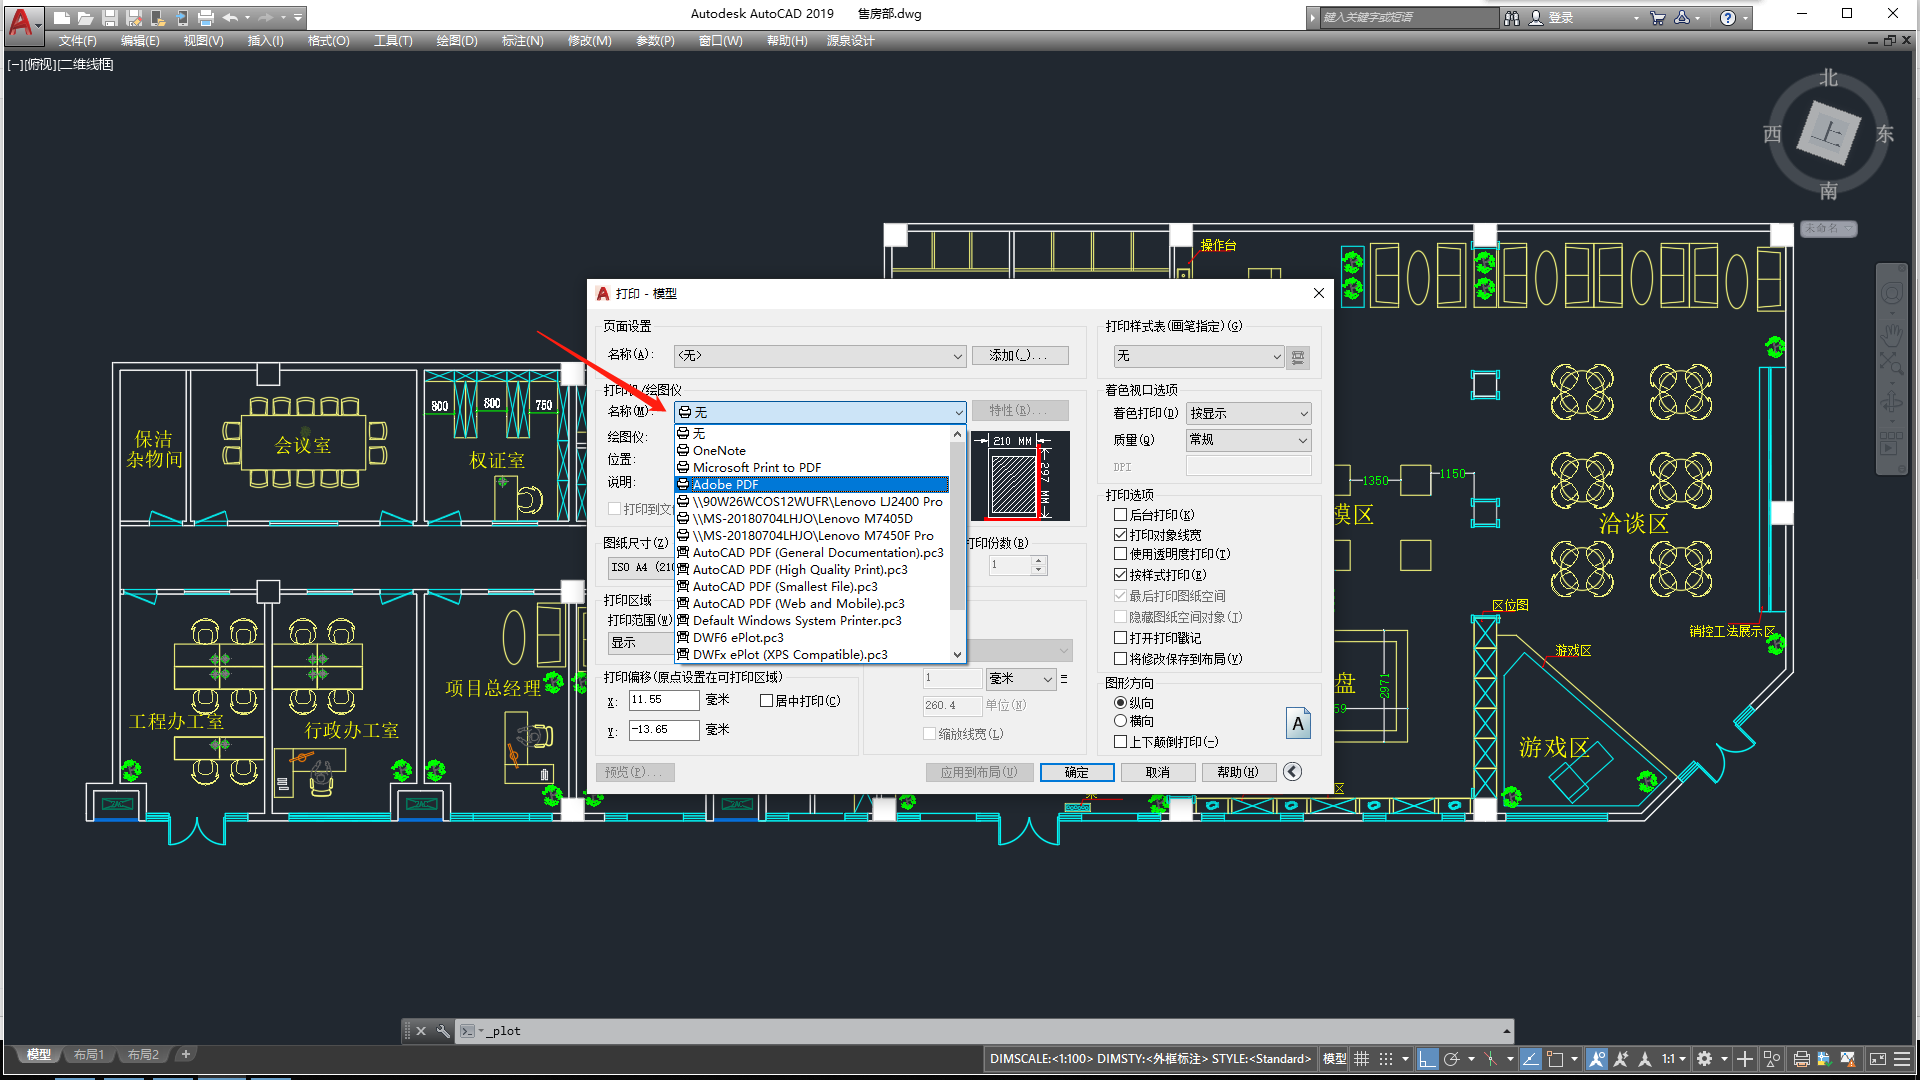
Task: Select the 横向 landscape radio button
Action: point(1121,721)
